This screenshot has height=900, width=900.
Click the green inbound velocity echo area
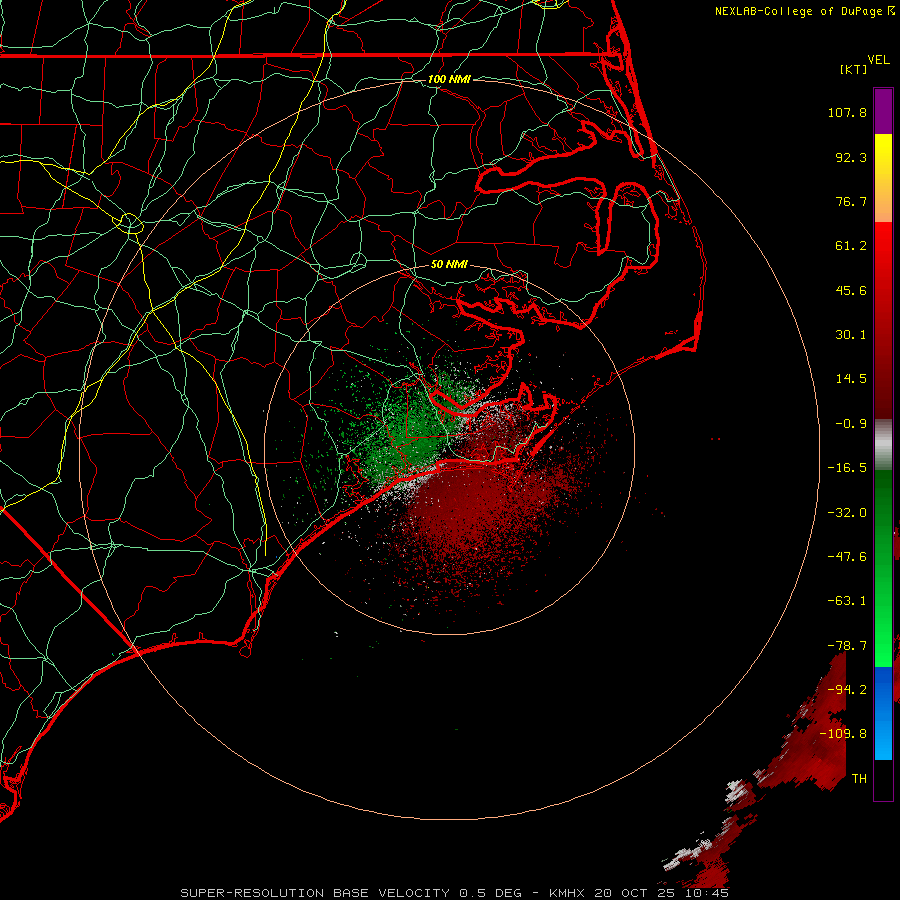410,430
